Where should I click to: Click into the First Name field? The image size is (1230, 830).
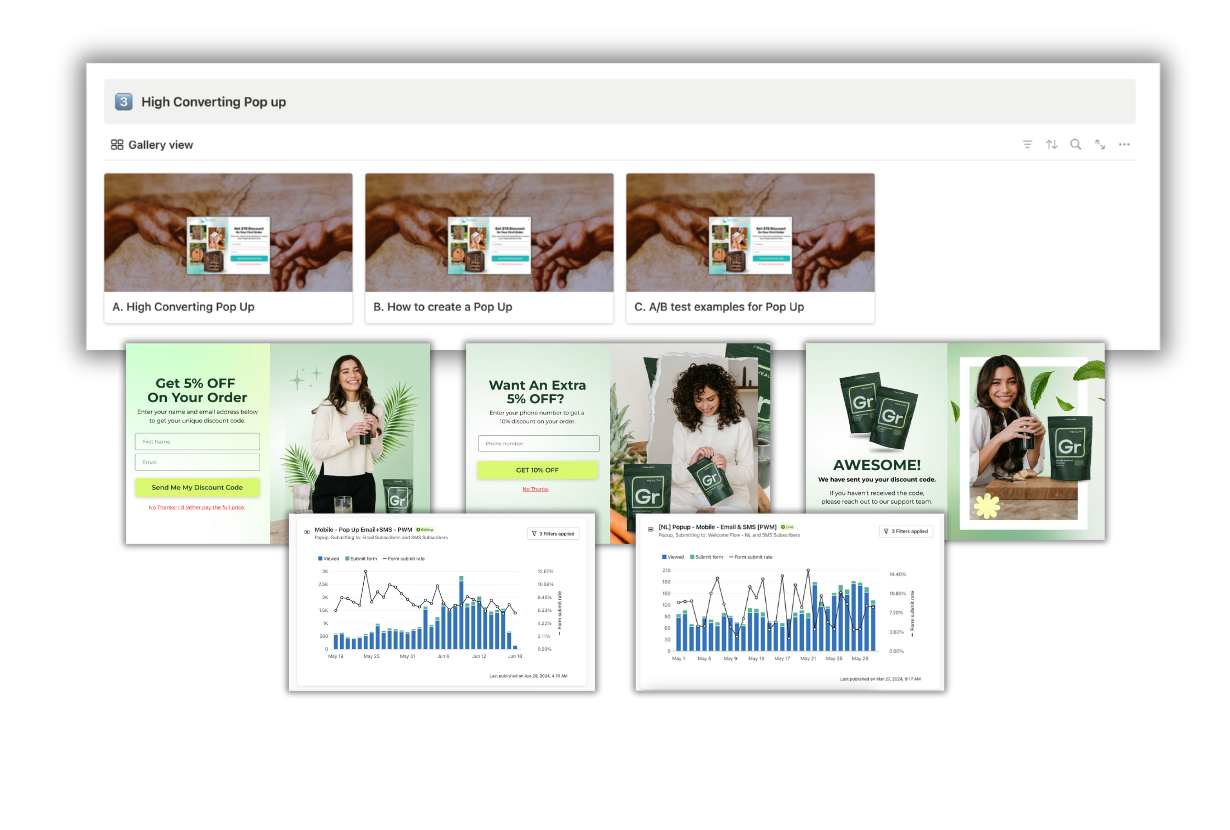click(x=197, y=441)
